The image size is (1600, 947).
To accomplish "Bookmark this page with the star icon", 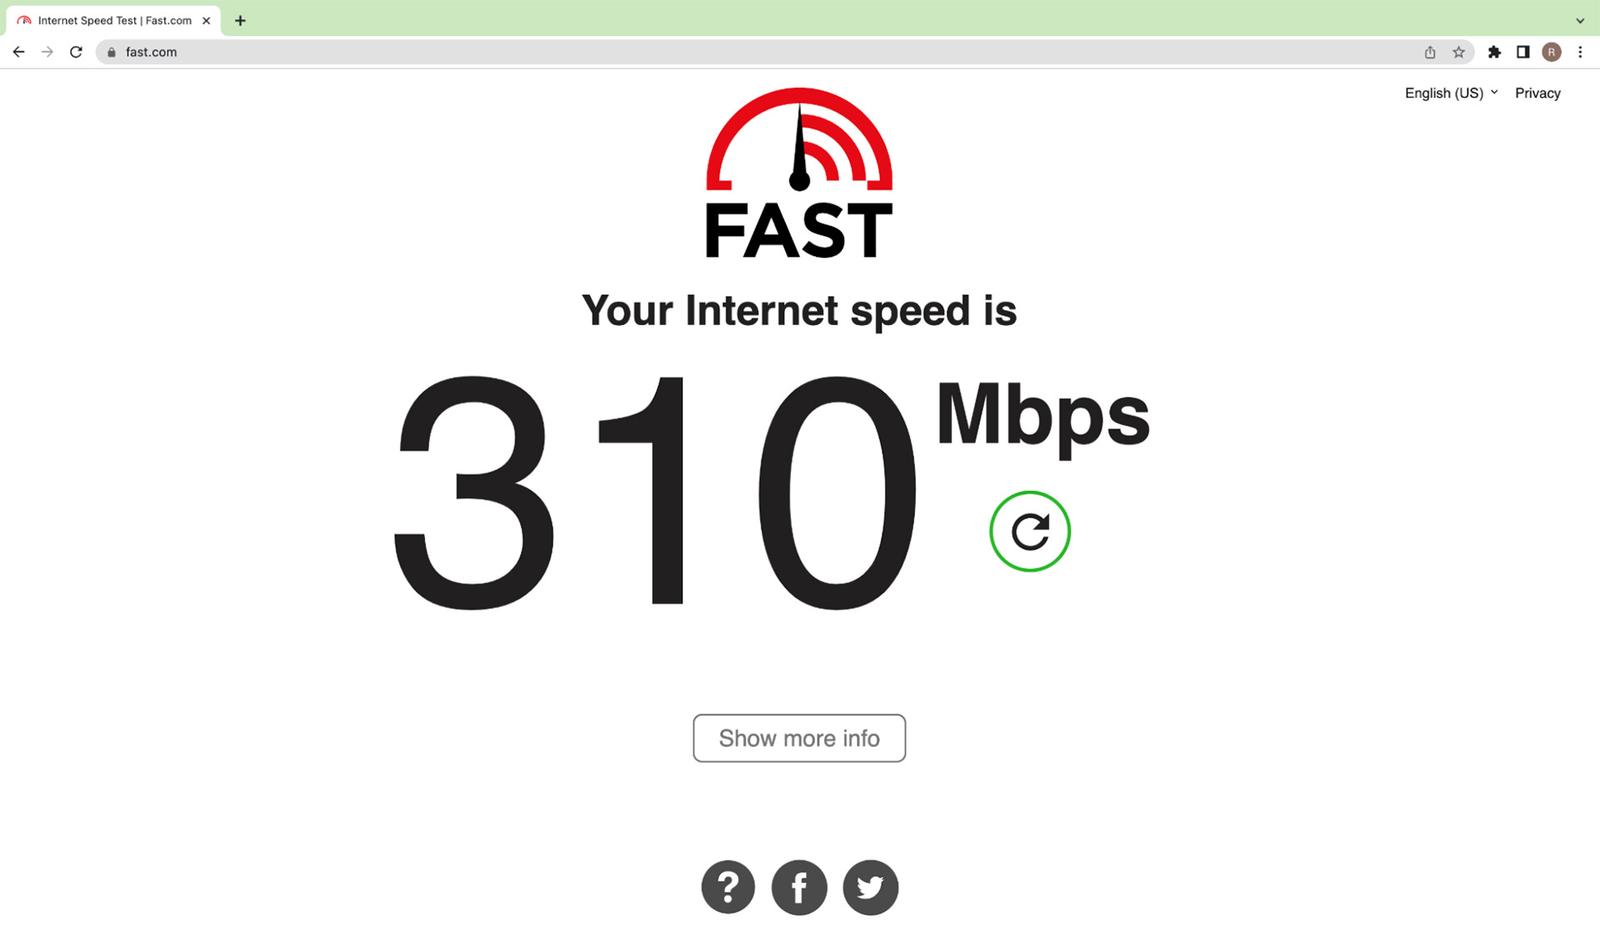I will click(1458, 52).
